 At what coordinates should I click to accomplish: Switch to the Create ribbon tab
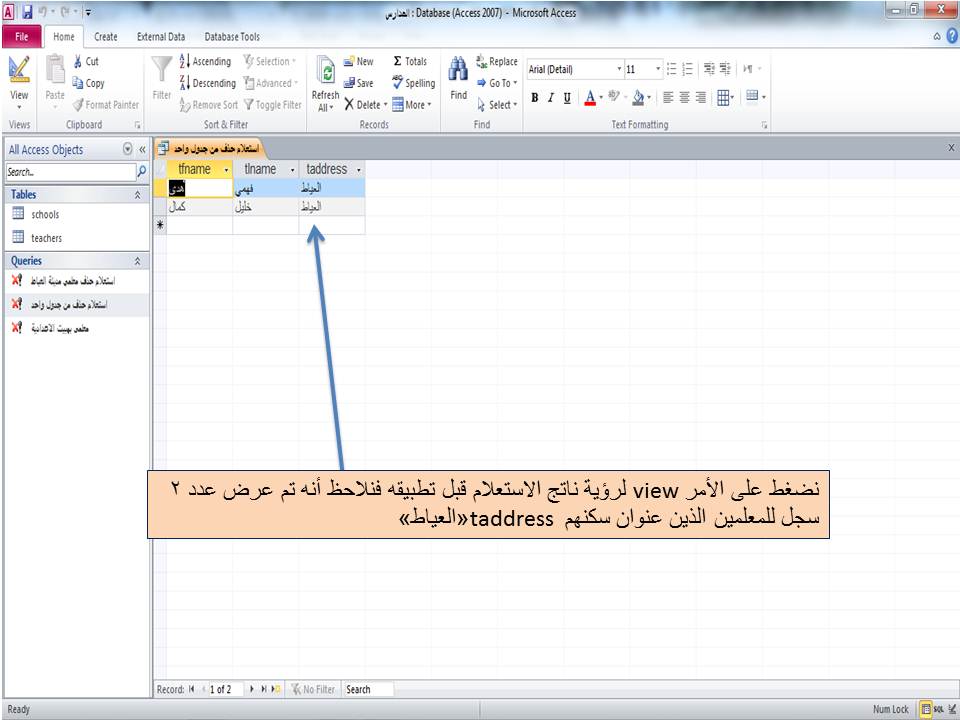coord(105,37)
